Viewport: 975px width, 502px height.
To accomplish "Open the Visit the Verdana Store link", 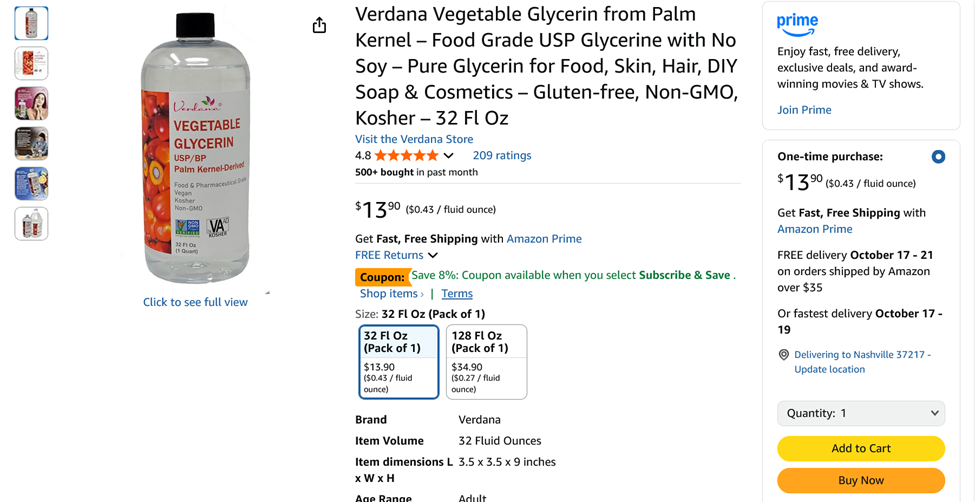I will coord(414,139).
